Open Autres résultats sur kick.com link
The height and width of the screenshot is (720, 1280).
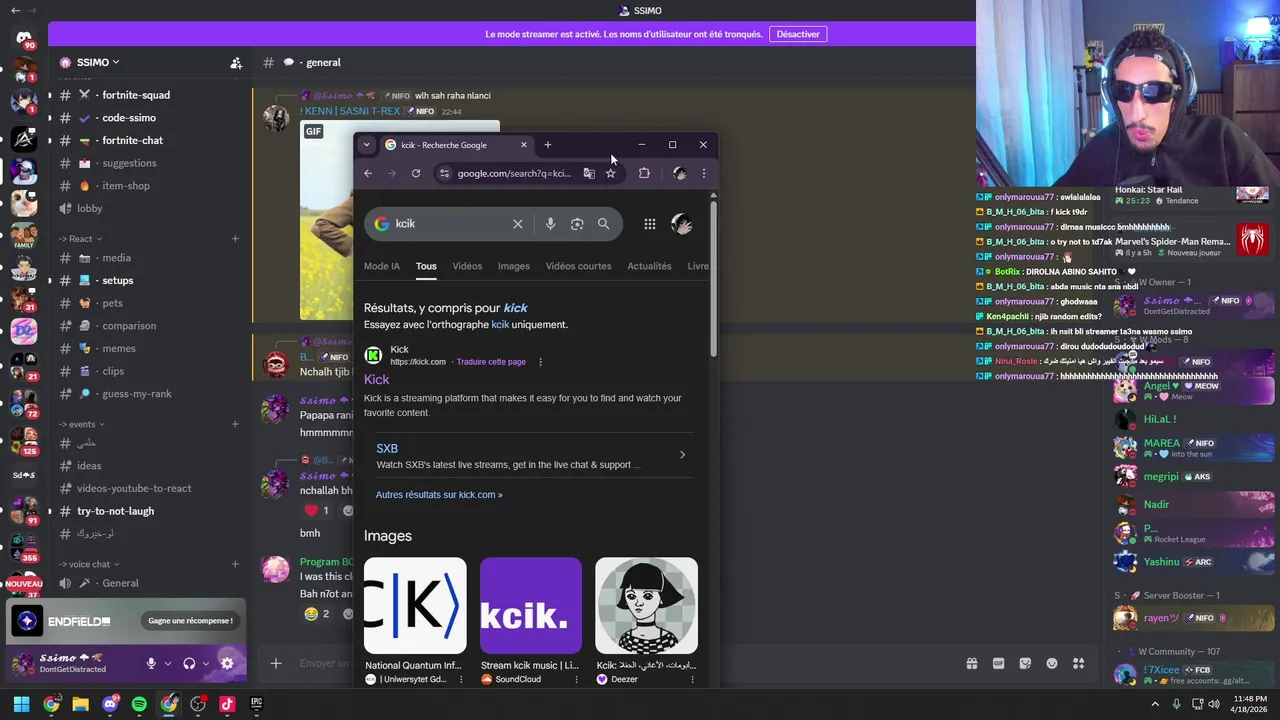pyautogui.click(x=439, y=495)
